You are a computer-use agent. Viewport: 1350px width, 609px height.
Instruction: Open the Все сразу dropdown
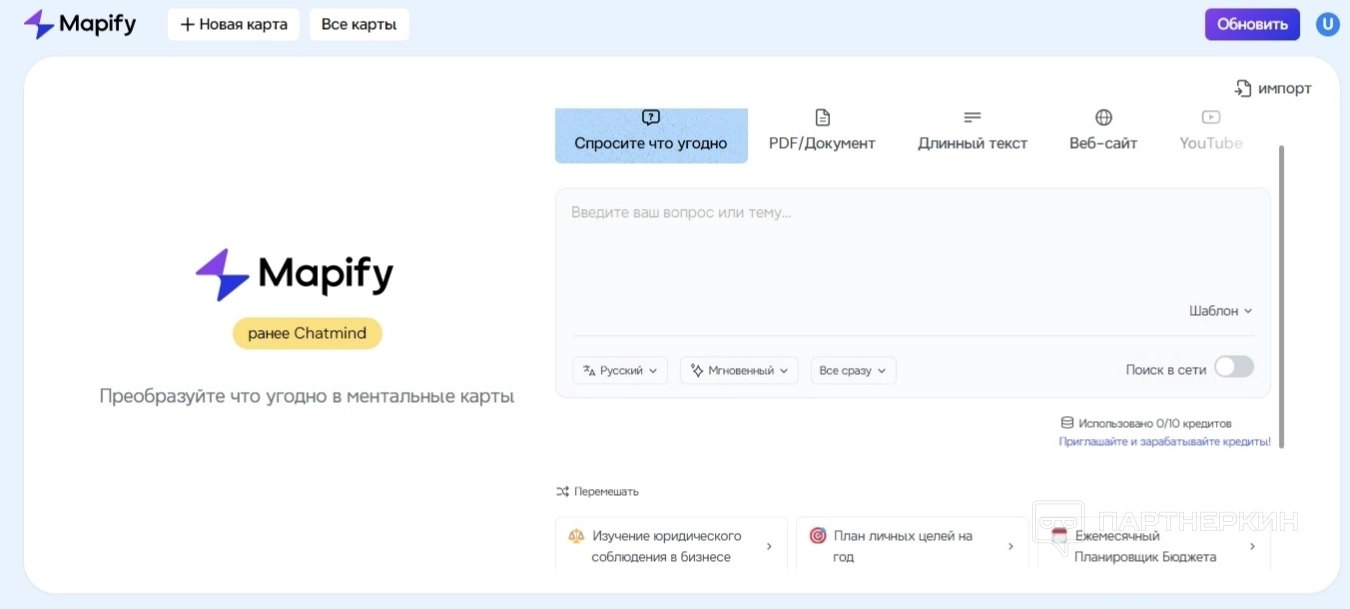click(x=853, y=370)
